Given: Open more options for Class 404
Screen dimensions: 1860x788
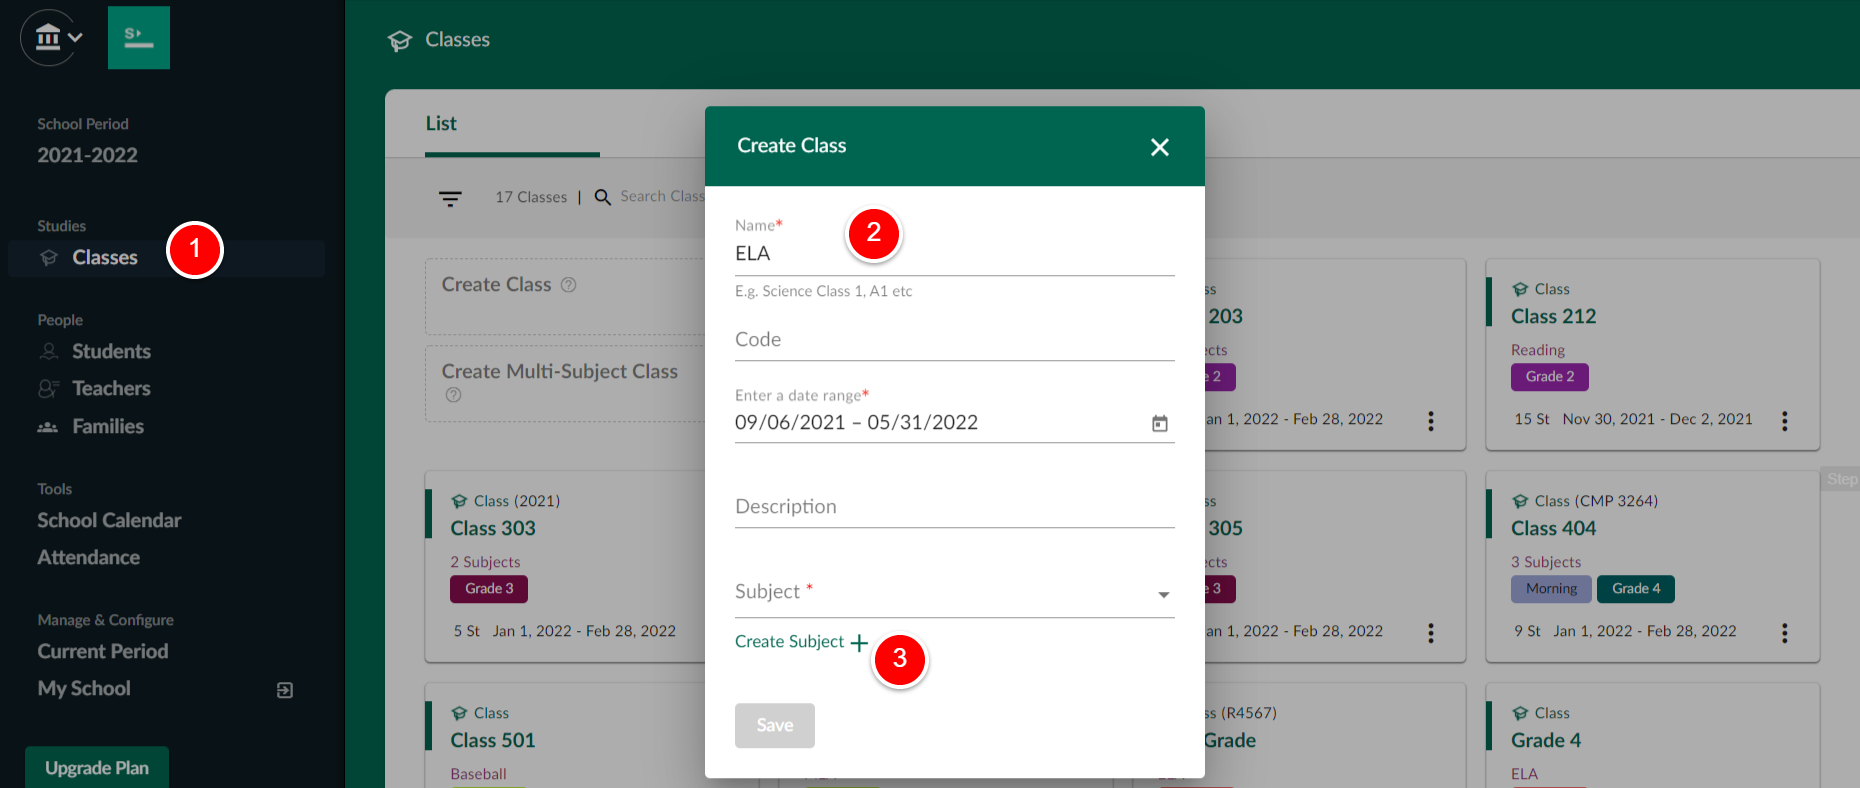Looking at the screenshot, I should 1785,633.
